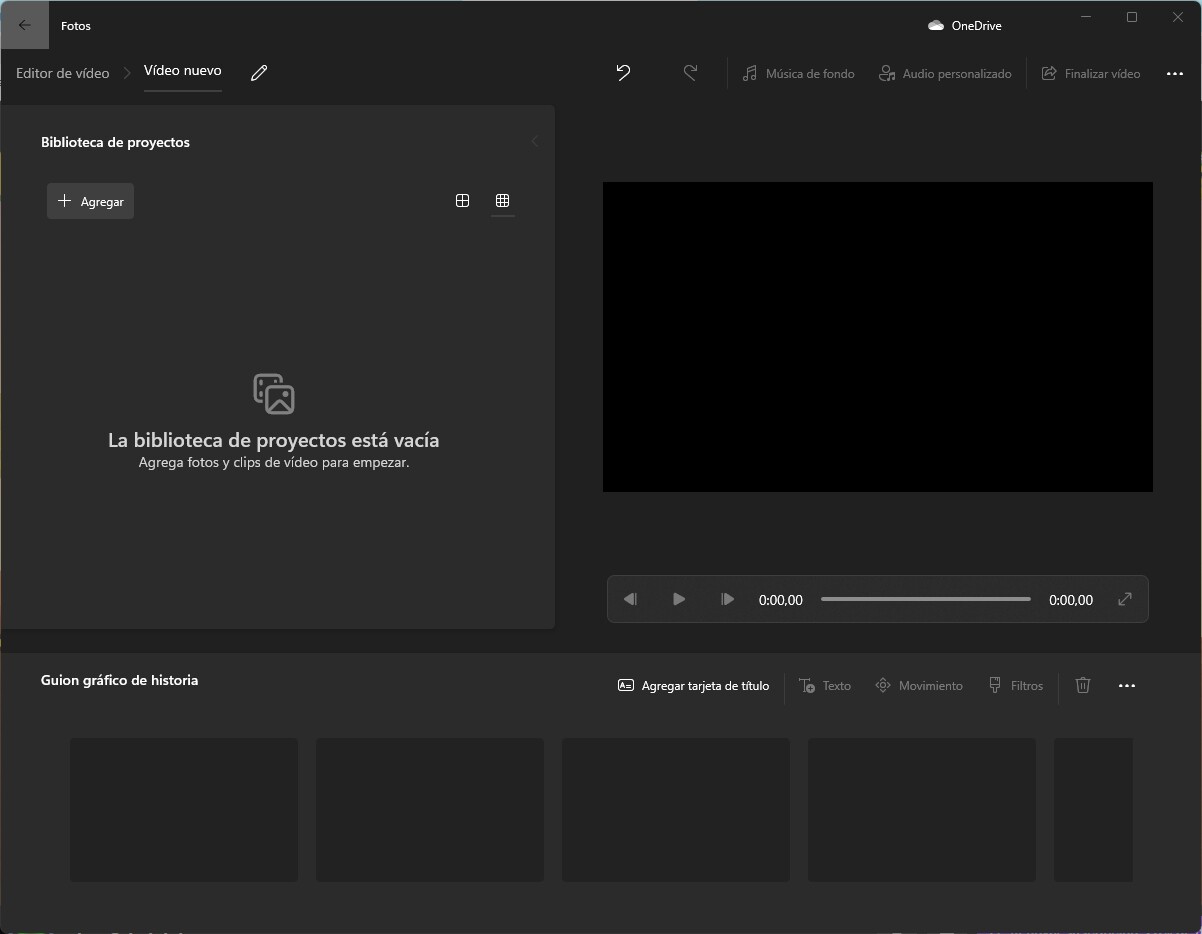Open the storyboard overflow menu

1128,685
